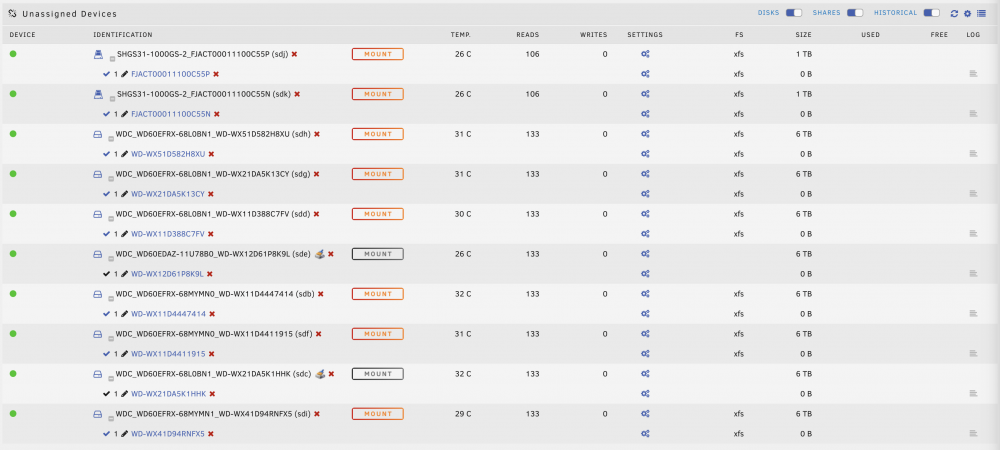Edit mount point name of FJACT00011100C55P
Image resolution: width=1000 pixels, height=450 pixels.
point(125,74)
